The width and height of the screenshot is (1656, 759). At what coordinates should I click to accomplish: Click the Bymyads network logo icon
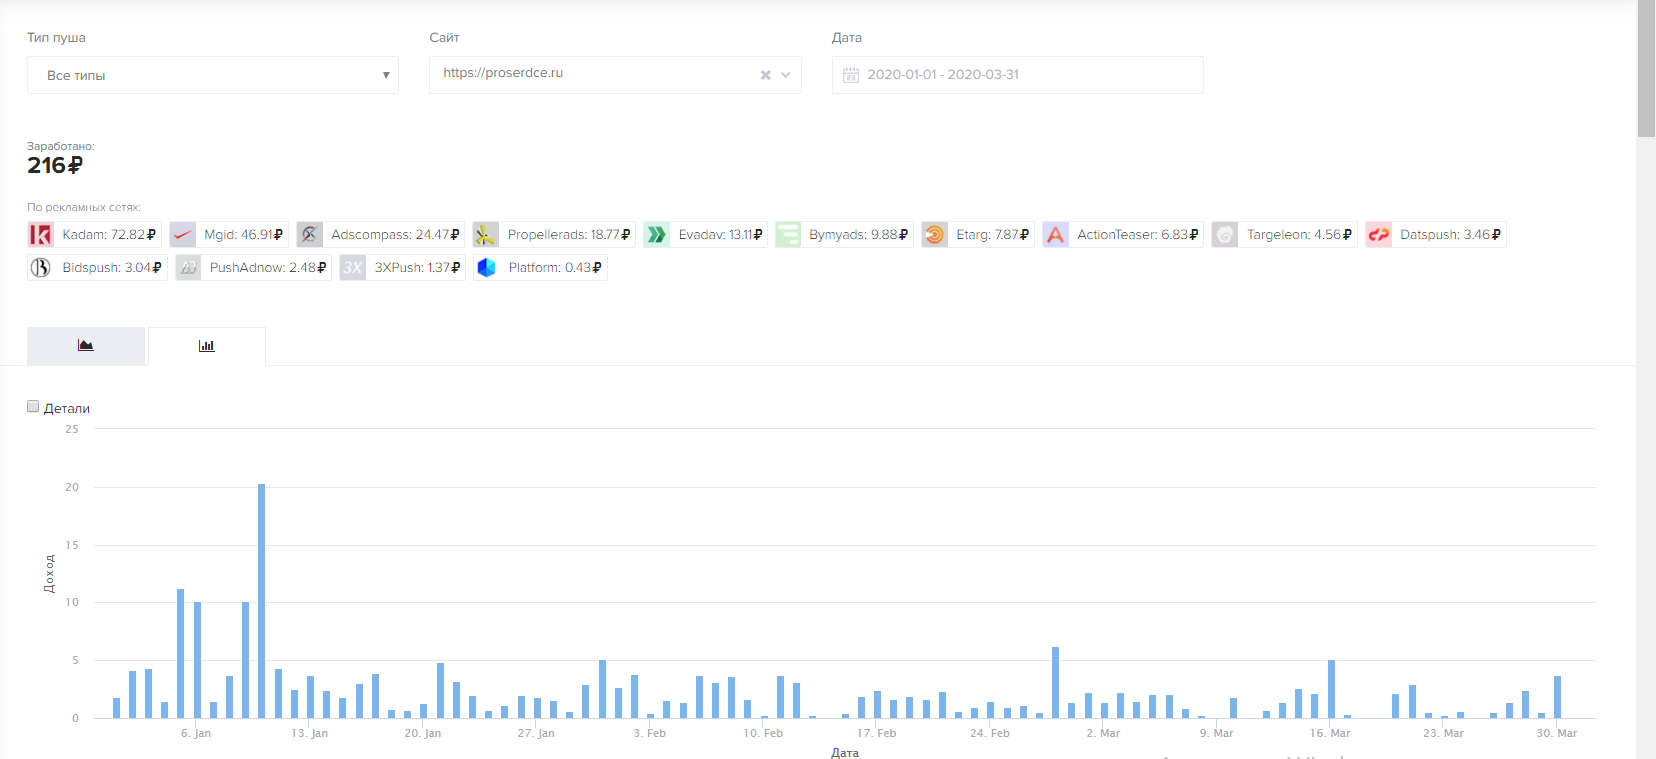[x=787, y=235]
